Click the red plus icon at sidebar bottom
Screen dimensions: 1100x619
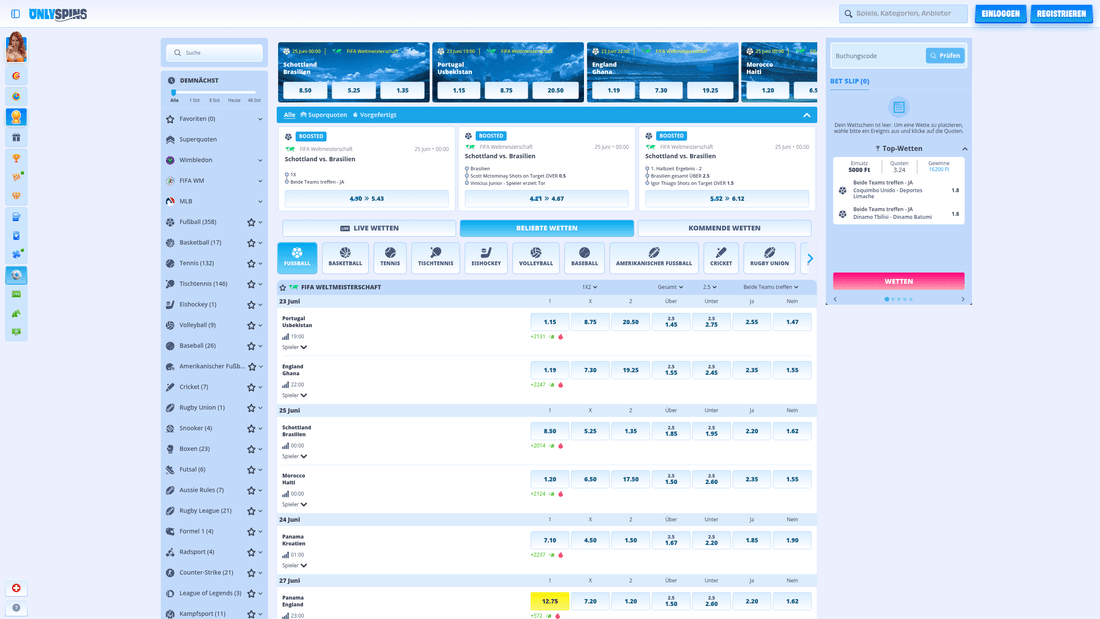16,588
